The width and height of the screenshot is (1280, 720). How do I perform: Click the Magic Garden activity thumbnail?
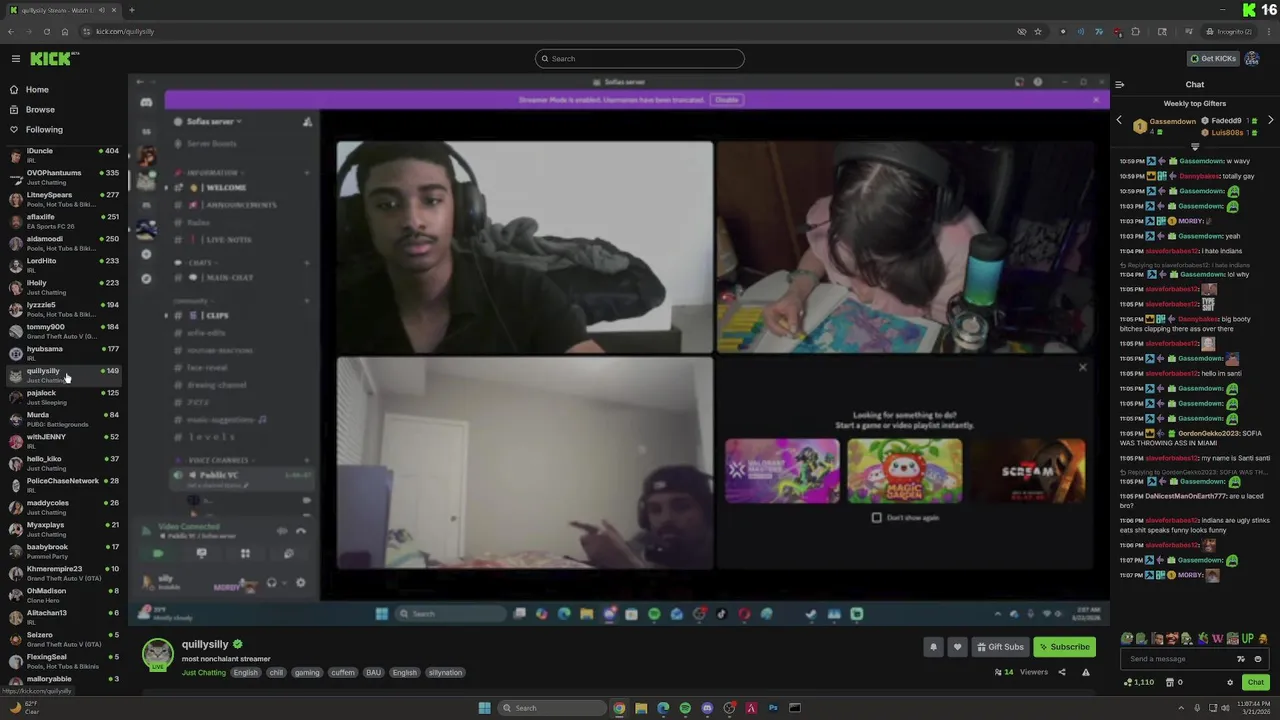click(x=905, y=471)
